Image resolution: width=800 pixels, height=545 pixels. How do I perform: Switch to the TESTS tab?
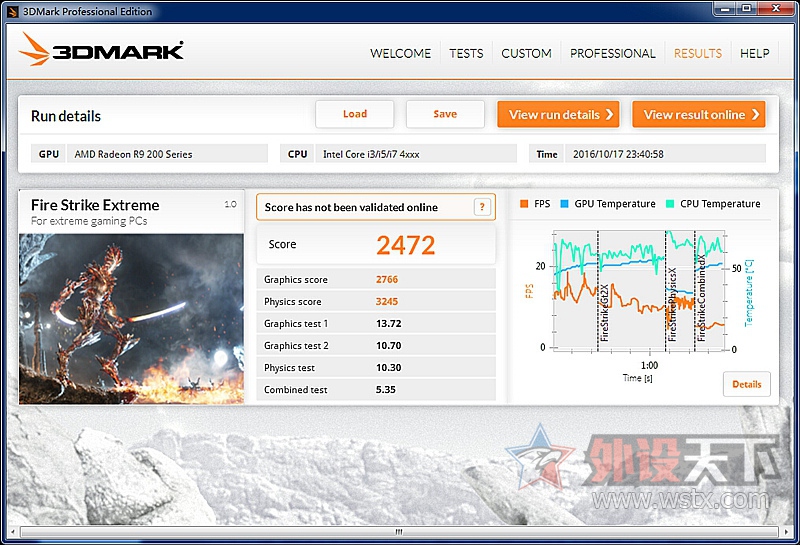tap(466, 53)
